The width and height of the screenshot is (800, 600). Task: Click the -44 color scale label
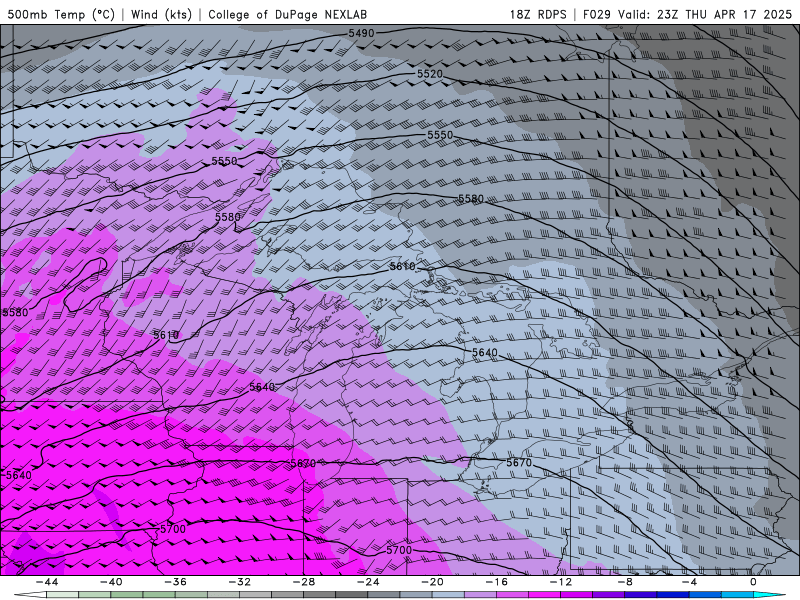coord(46,582)
